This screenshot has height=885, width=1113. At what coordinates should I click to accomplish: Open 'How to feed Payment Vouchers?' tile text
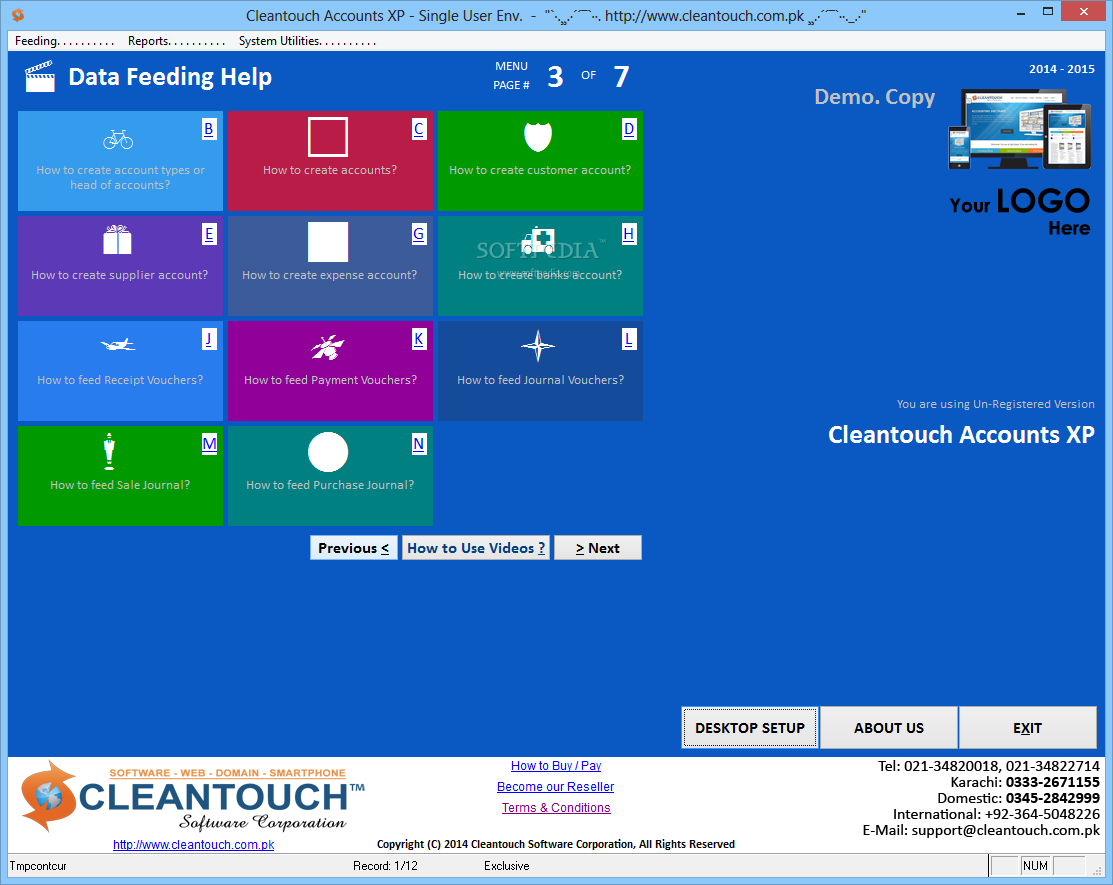[x=331, y=380]
